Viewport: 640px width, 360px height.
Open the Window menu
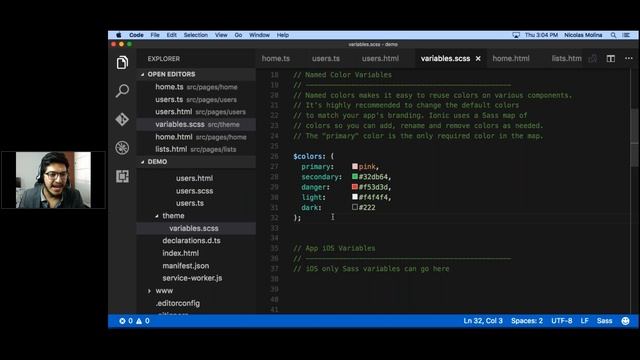point(259,35)
